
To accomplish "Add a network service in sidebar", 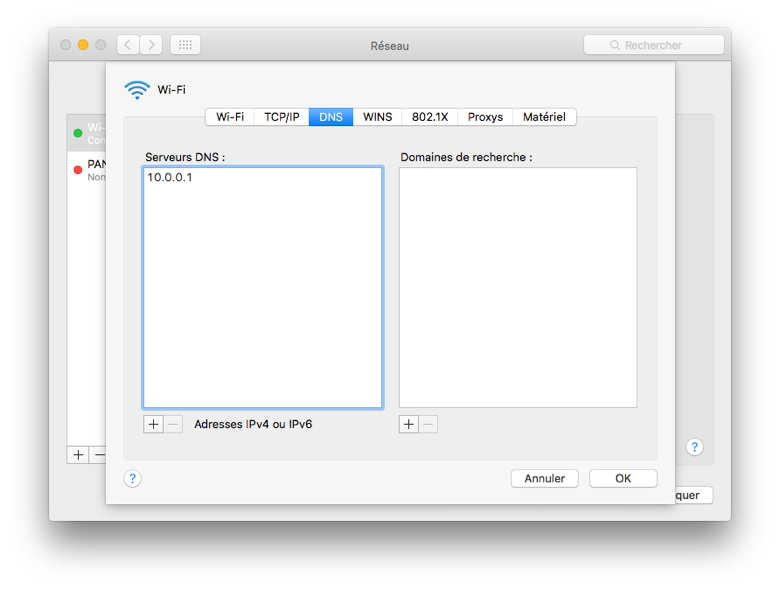I will 78,455.
